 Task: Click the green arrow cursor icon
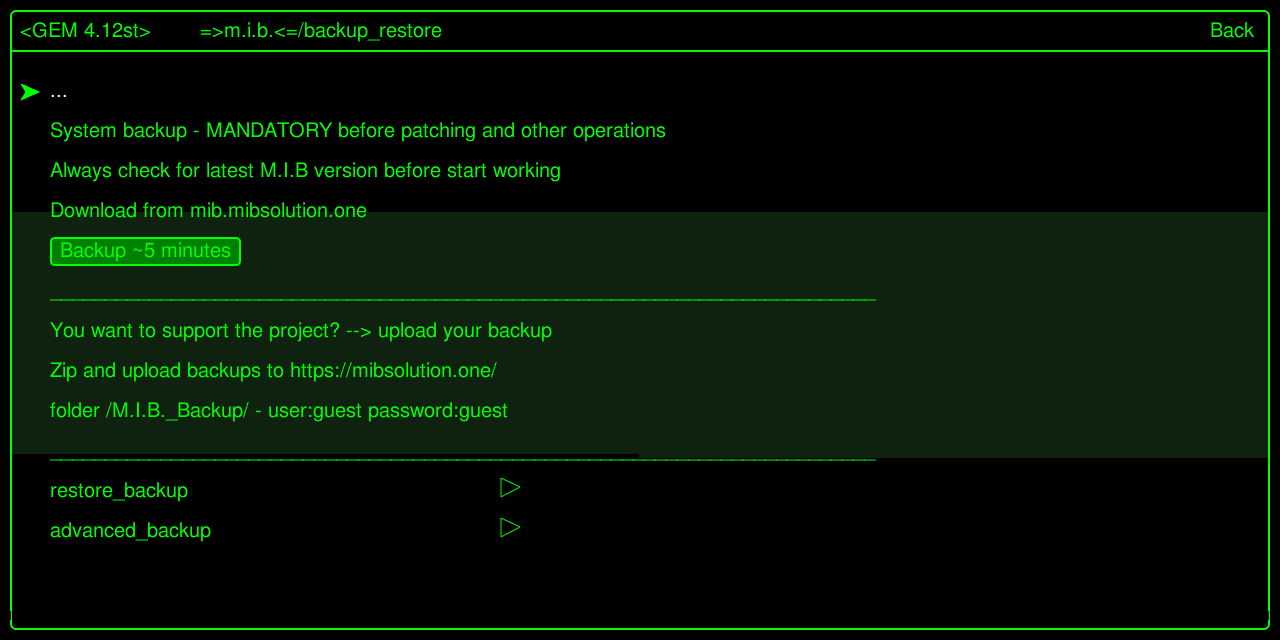30,92
